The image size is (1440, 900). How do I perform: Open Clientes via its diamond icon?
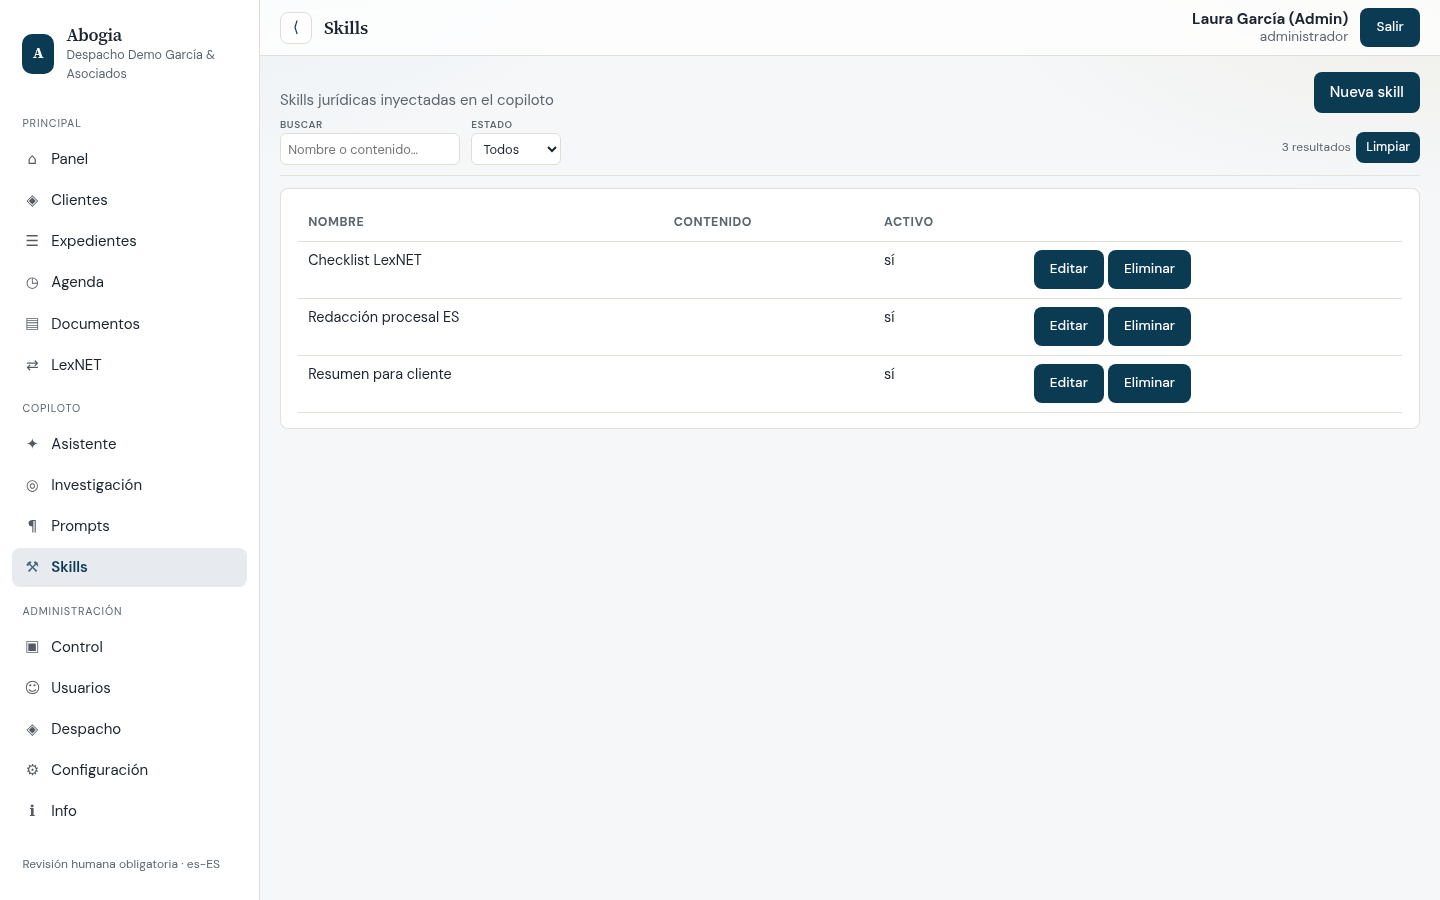click(x=32, y=200)
